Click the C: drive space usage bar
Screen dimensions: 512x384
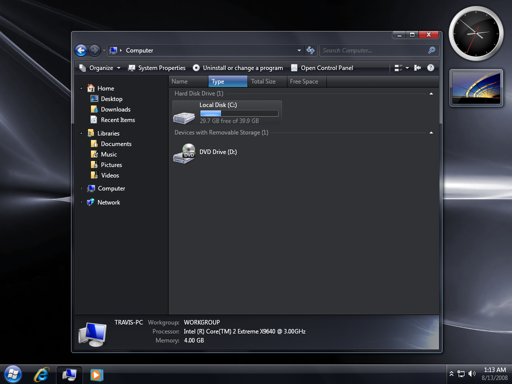(239, 113)
